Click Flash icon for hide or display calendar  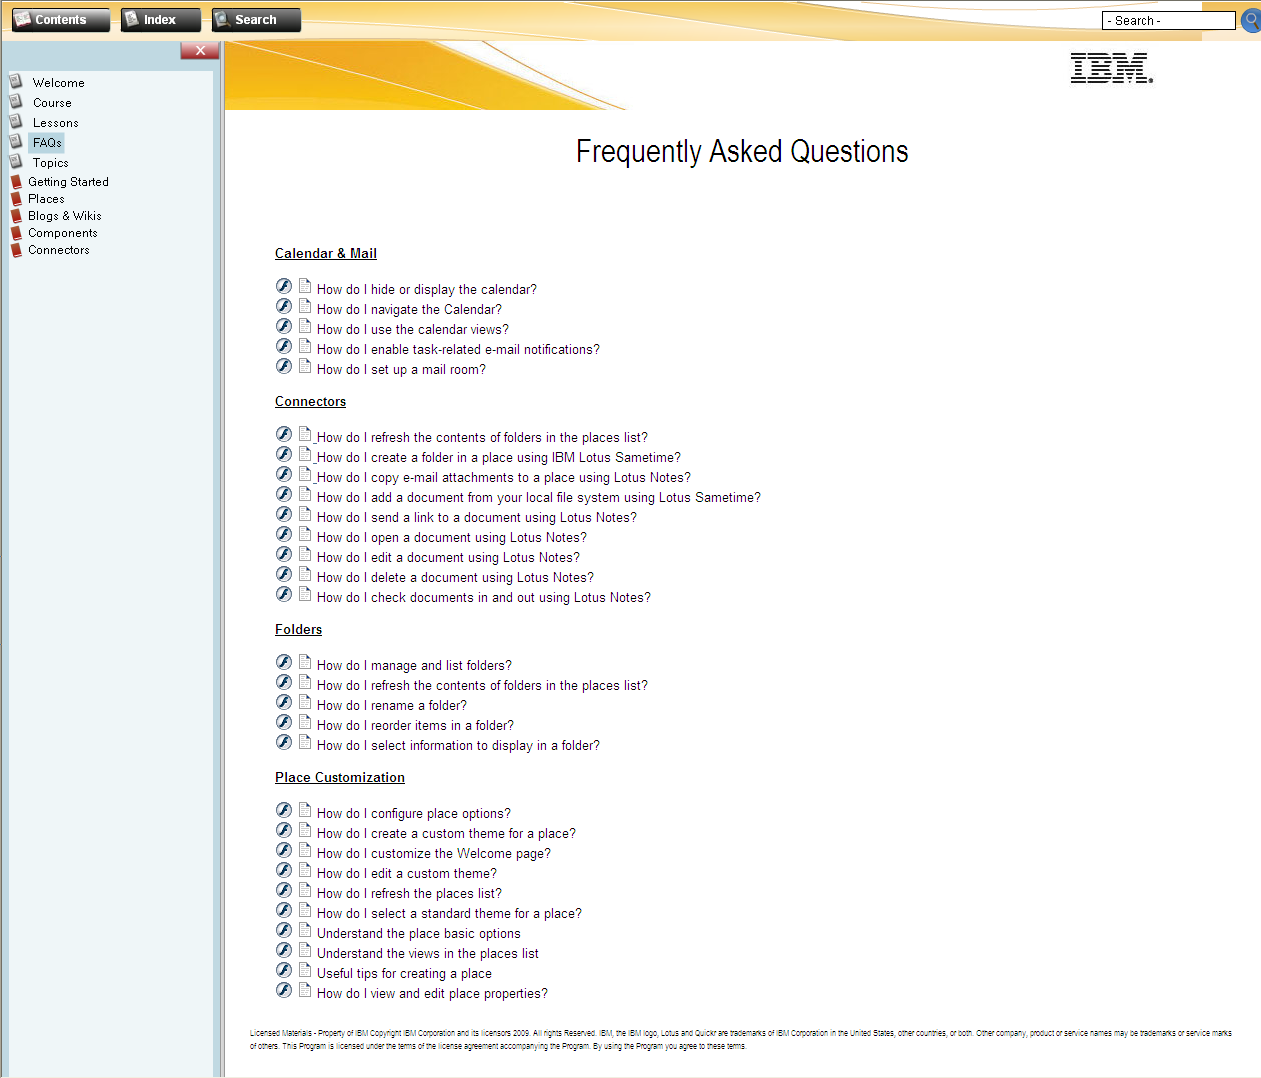[x=284, y=286]
